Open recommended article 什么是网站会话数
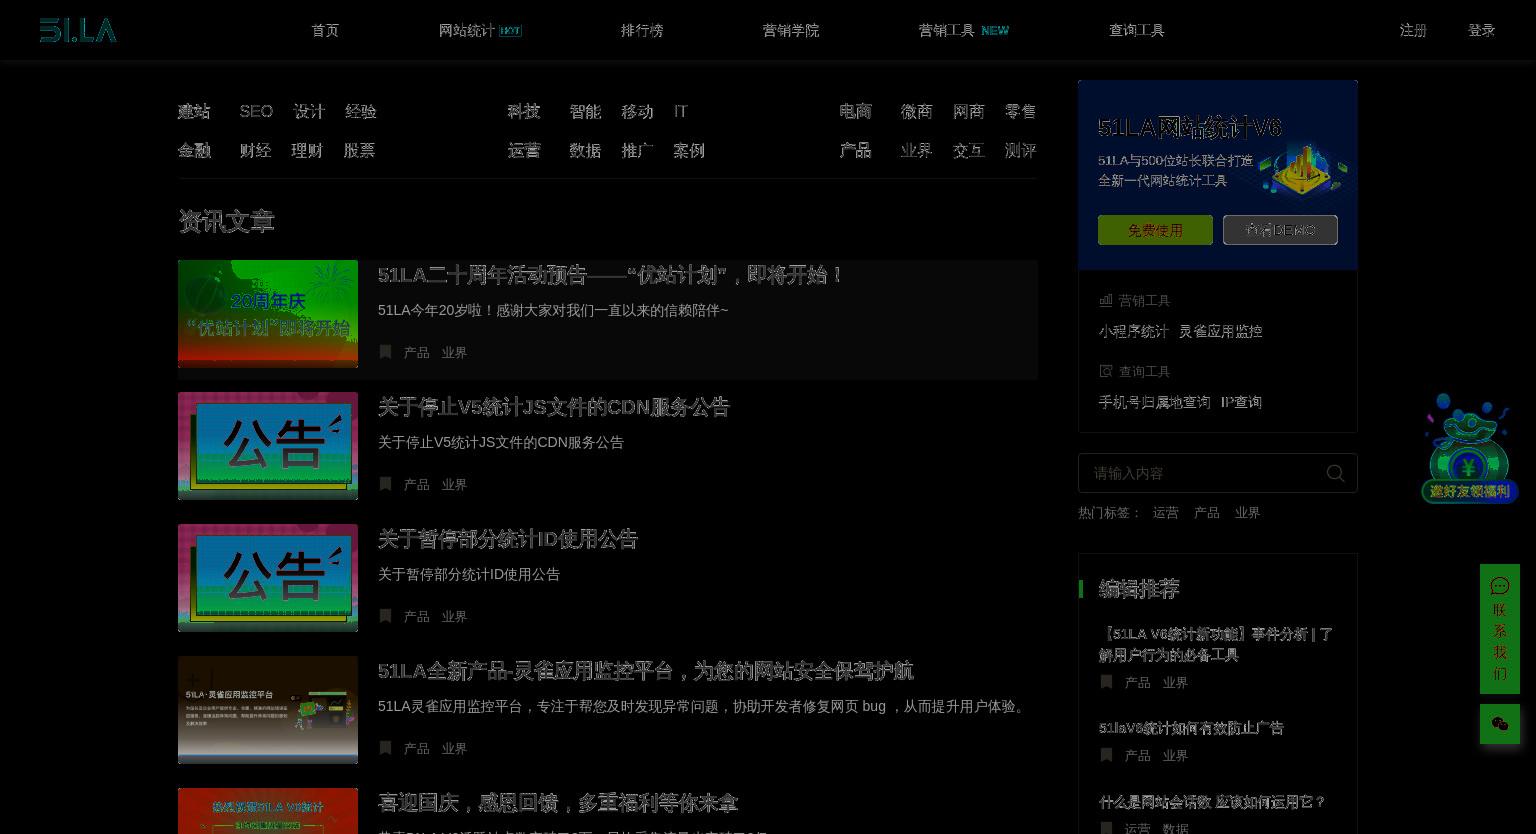1536x834 pixels. (x=1212, y=802)
